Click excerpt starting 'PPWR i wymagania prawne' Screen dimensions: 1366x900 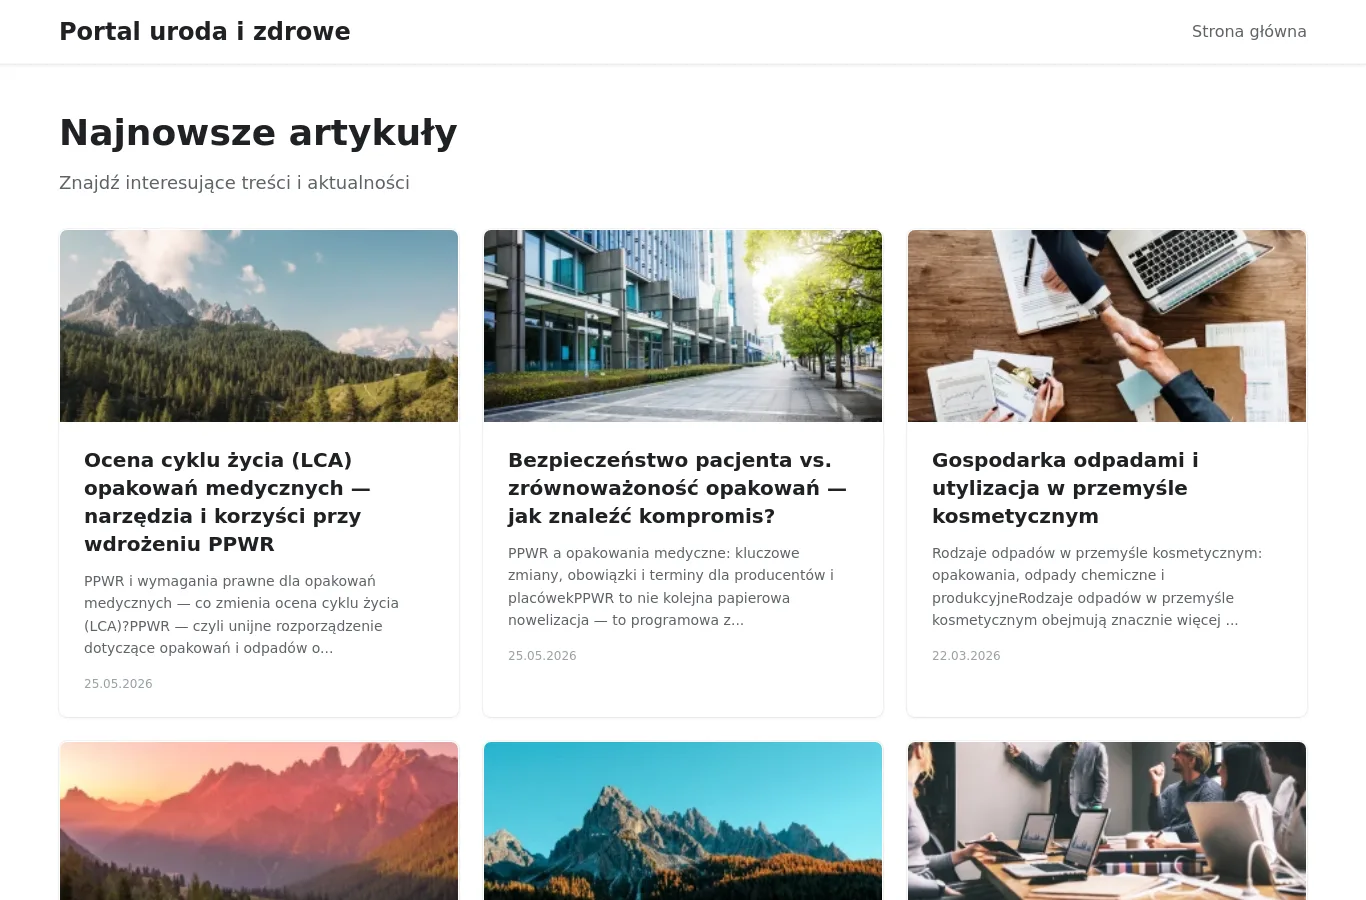[x=241, y=614]
